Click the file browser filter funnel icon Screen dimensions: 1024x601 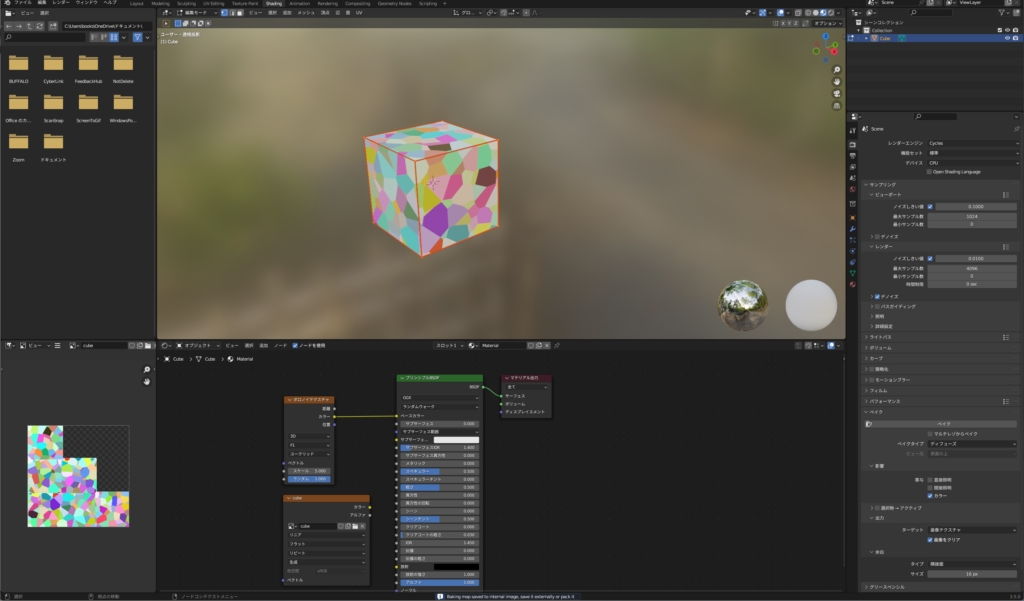137,37
